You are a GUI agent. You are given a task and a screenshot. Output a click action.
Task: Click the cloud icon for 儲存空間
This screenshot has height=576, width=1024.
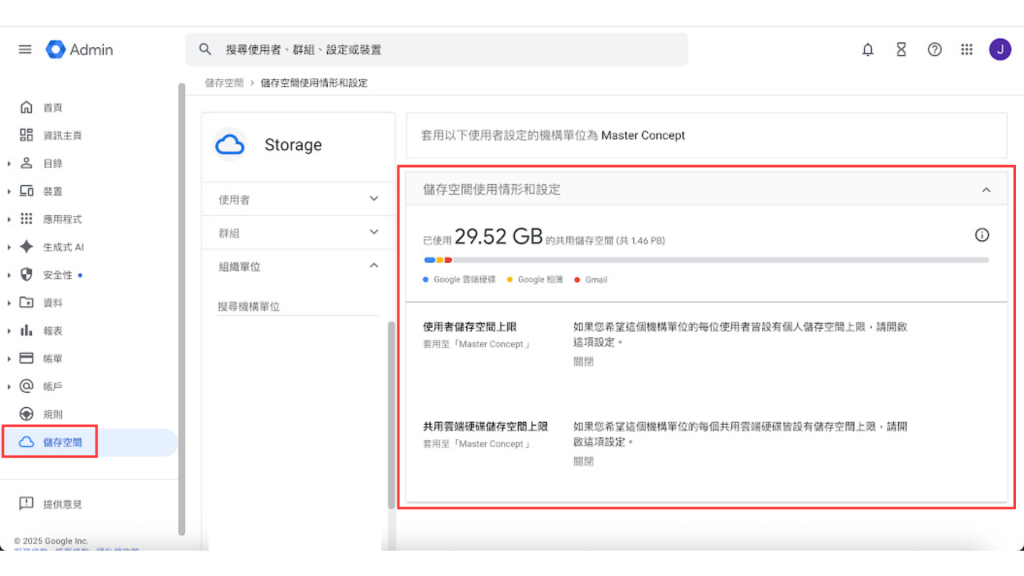26,442
